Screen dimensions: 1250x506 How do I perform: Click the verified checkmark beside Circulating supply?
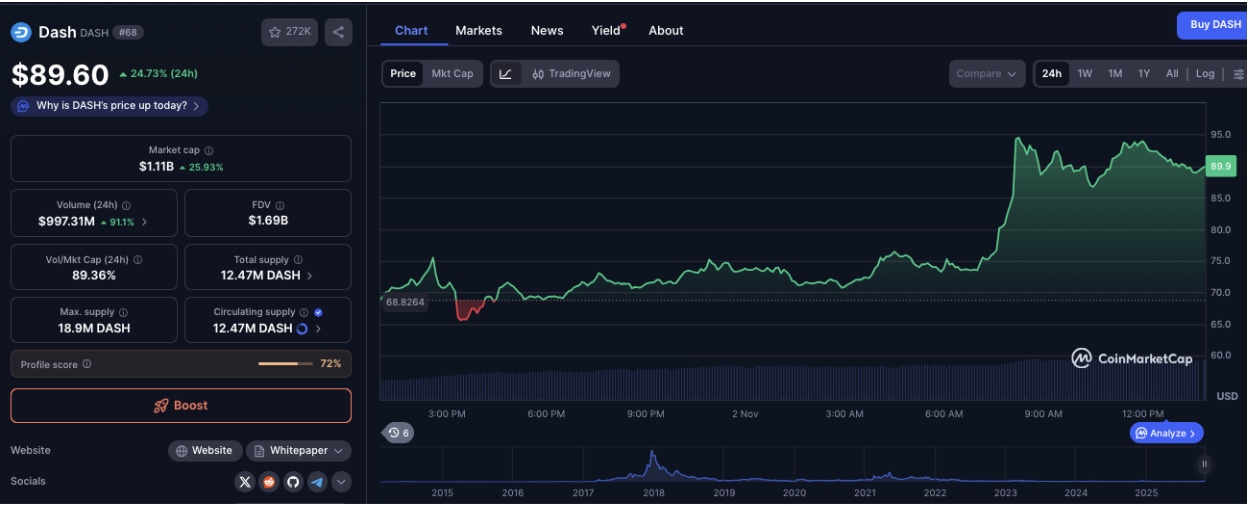click(318, 312)
